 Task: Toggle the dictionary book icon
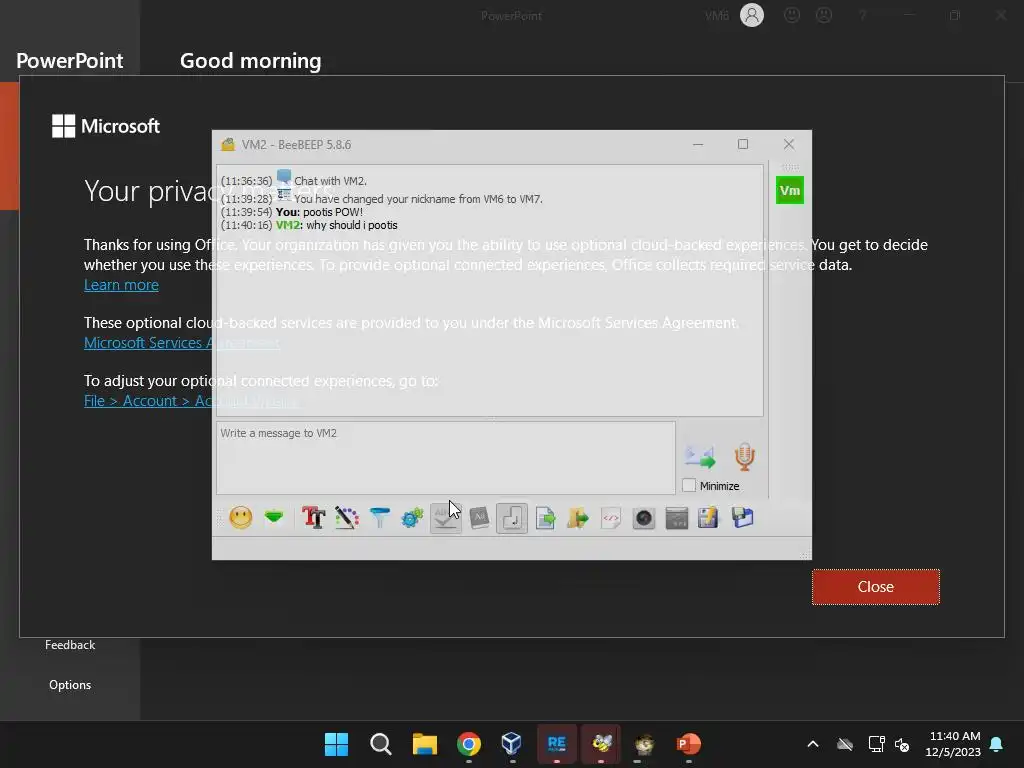coord(479,518)
